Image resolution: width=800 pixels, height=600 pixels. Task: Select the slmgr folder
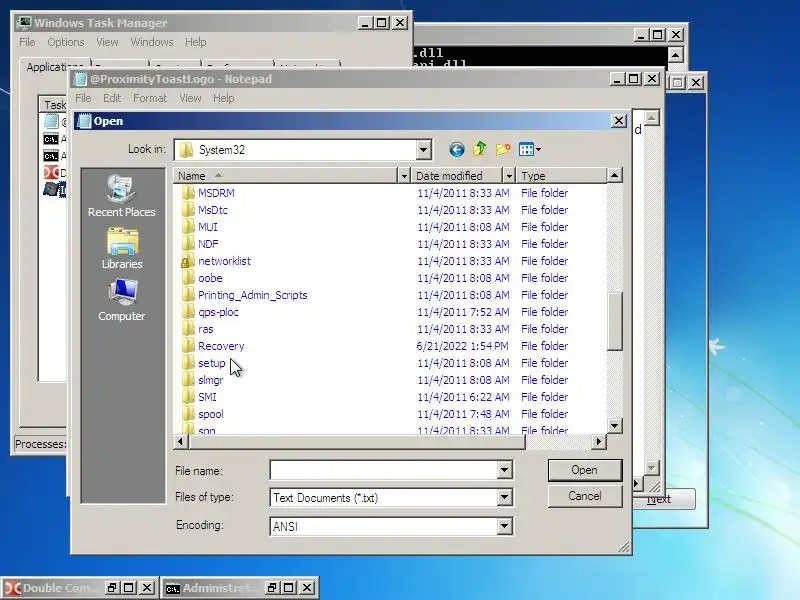point(211,380)
